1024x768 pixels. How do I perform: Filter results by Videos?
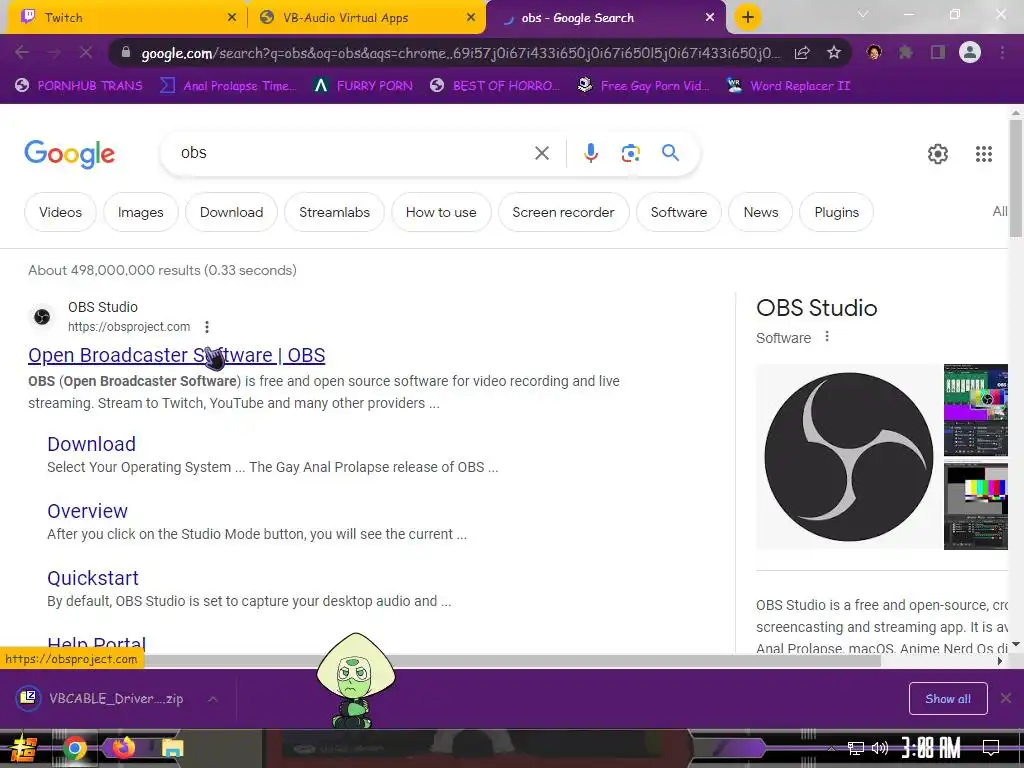60,212
